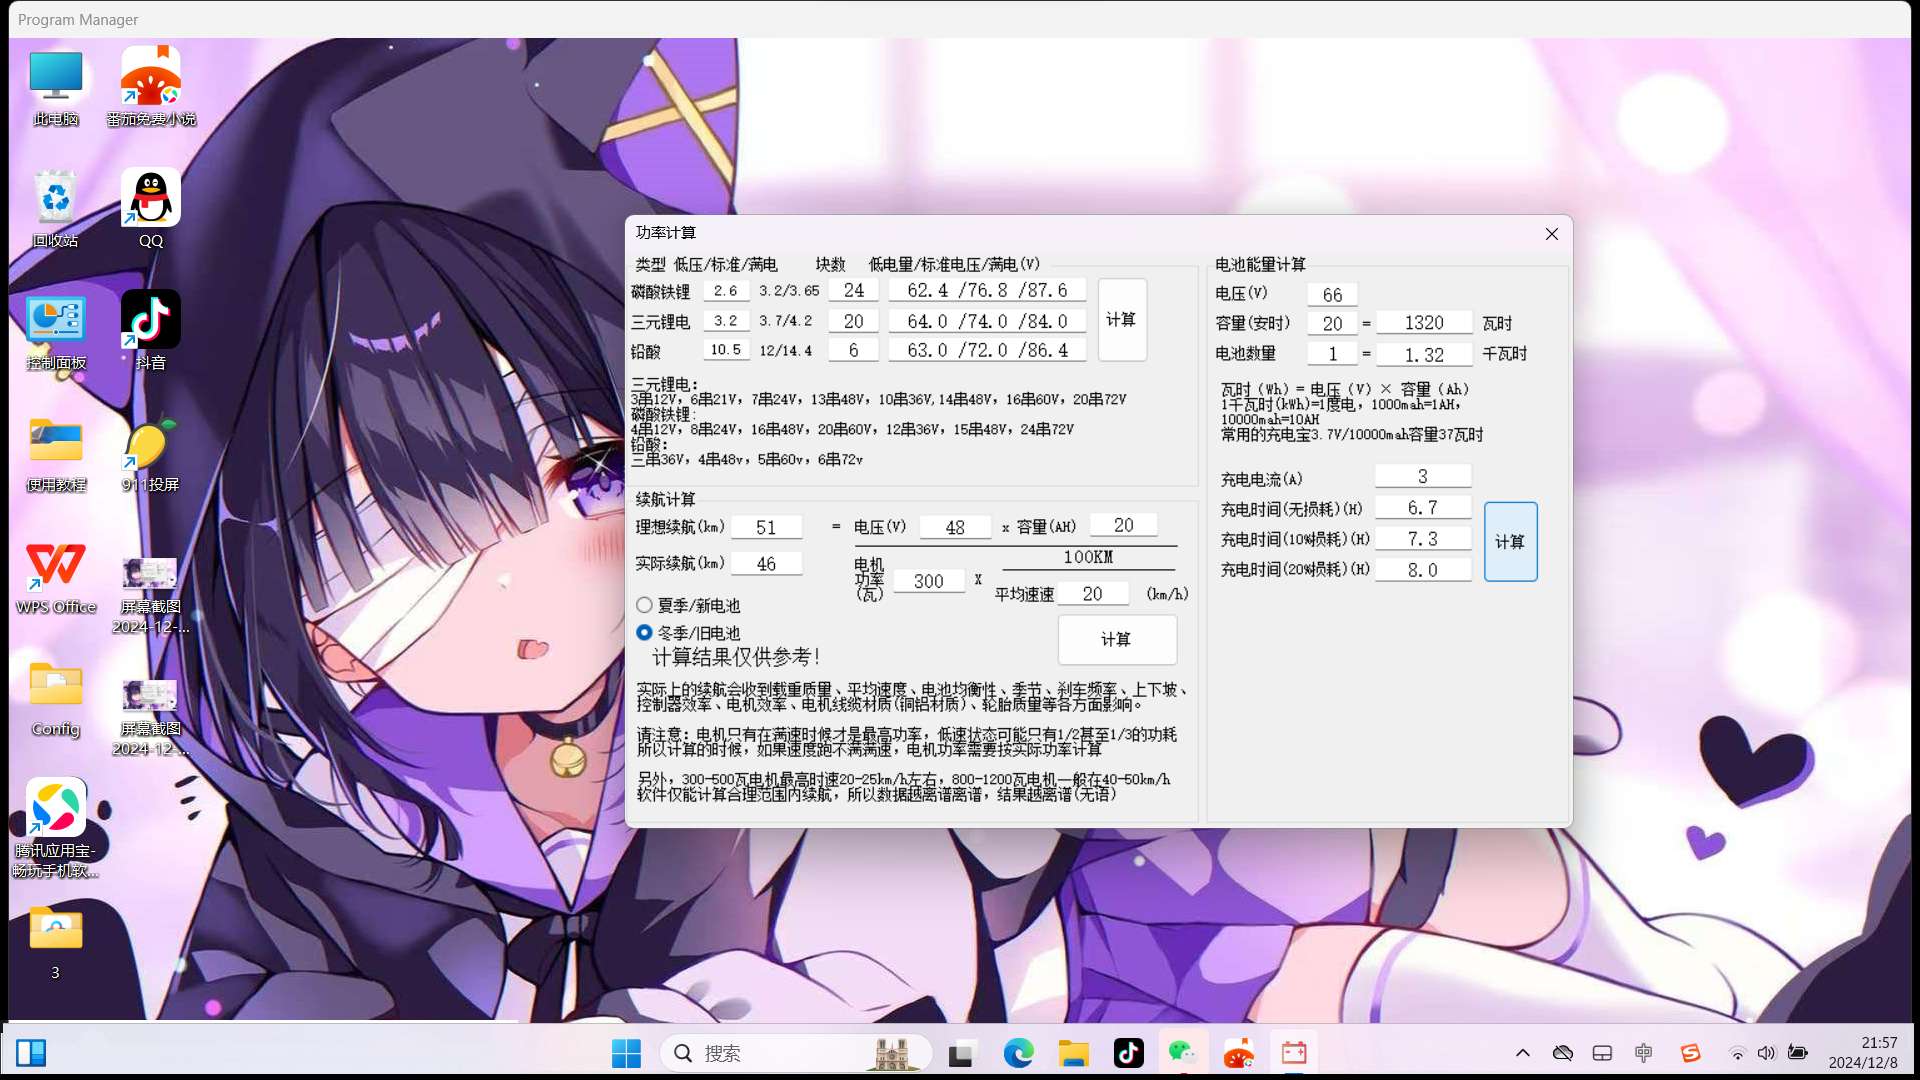Image resolution: width=1920 pixels, height=1080 pixels.
Task: Click the 三元锂电 result 64.0 /74.0 /84.0
Action: [987, 321]
